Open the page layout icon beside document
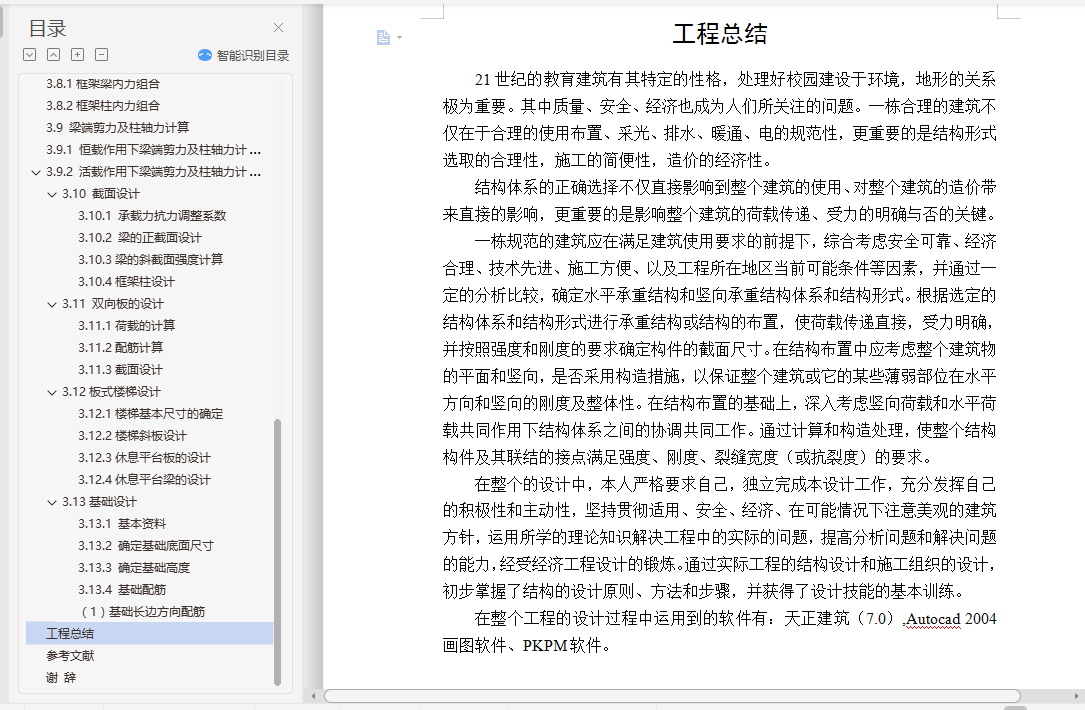The width and height of the screenshot is (1085, 710). tap(383, 37)
